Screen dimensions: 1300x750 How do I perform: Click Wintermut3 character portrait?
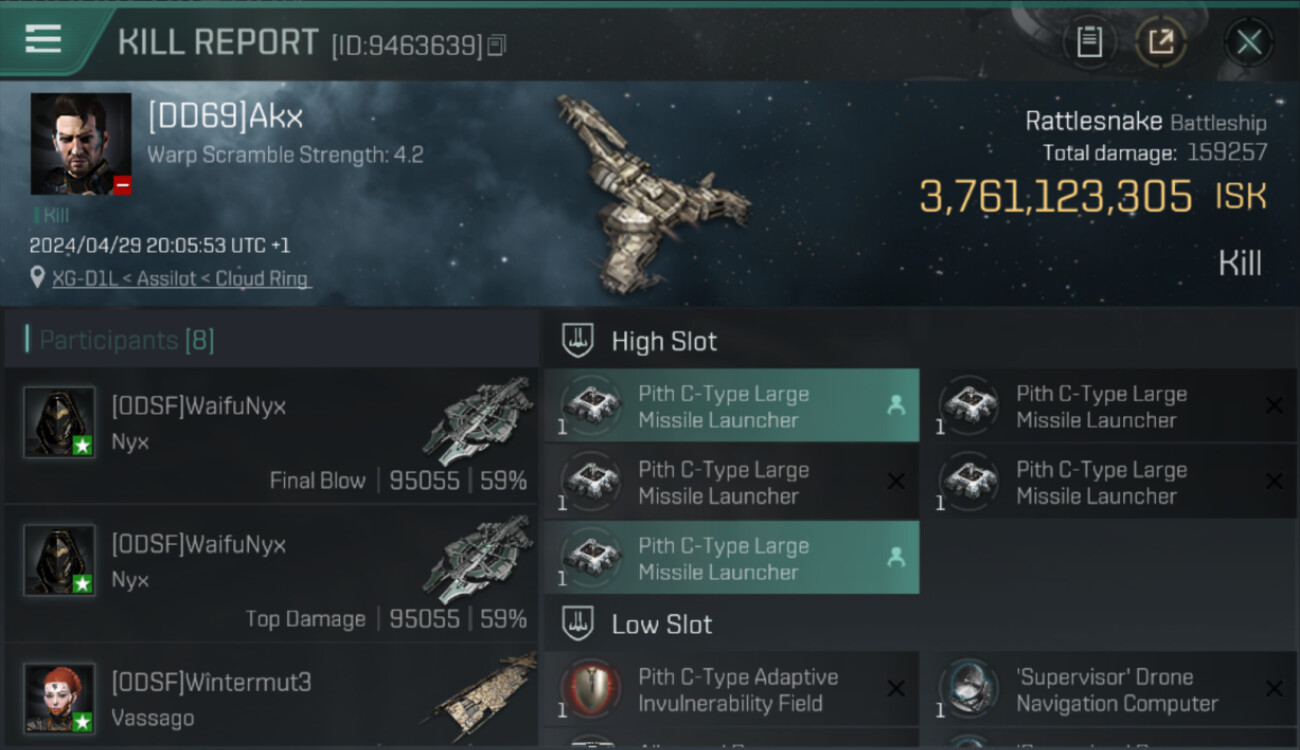coord(60,698)
